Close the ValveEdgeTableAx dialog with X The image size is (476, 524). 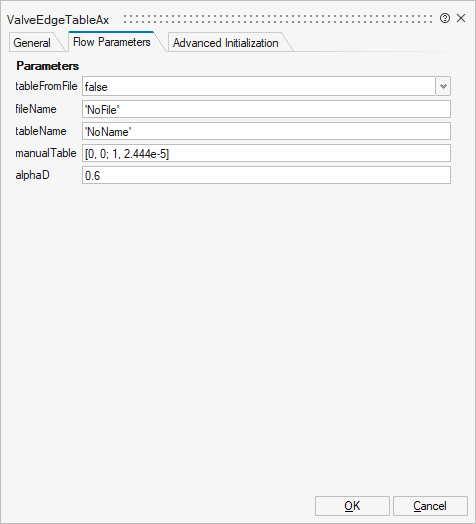pyautogui.click(x=461, y=18)
